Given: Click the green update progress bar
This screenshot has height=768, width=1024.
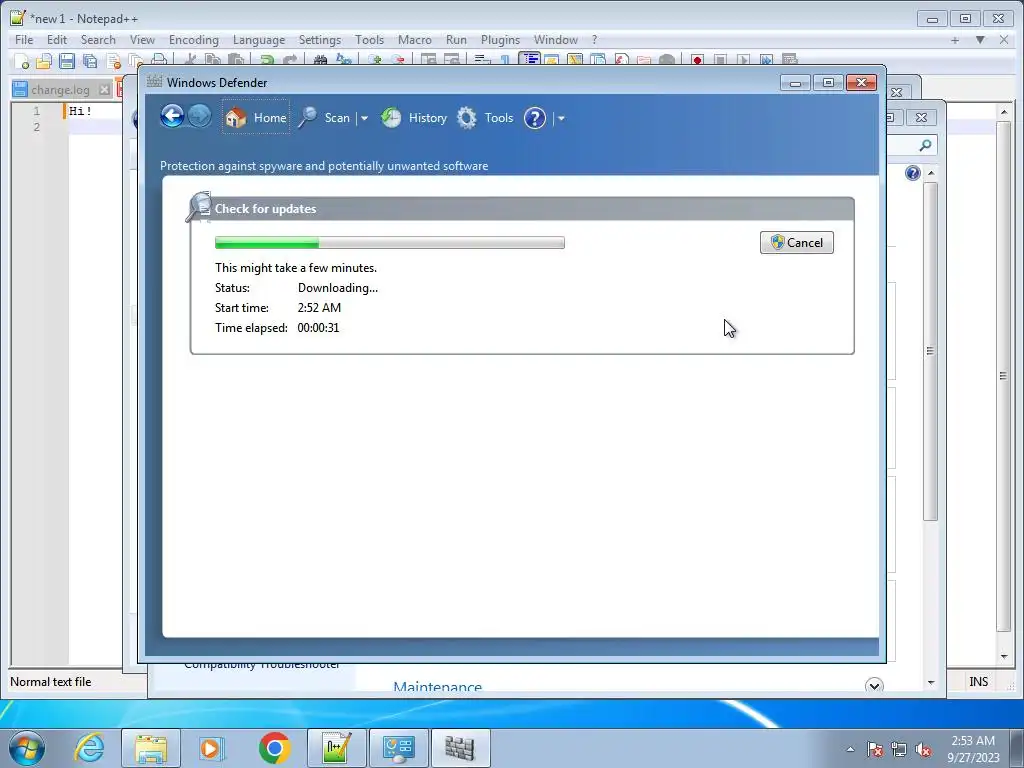Looking at the screenshot, I should coord(390,243).
